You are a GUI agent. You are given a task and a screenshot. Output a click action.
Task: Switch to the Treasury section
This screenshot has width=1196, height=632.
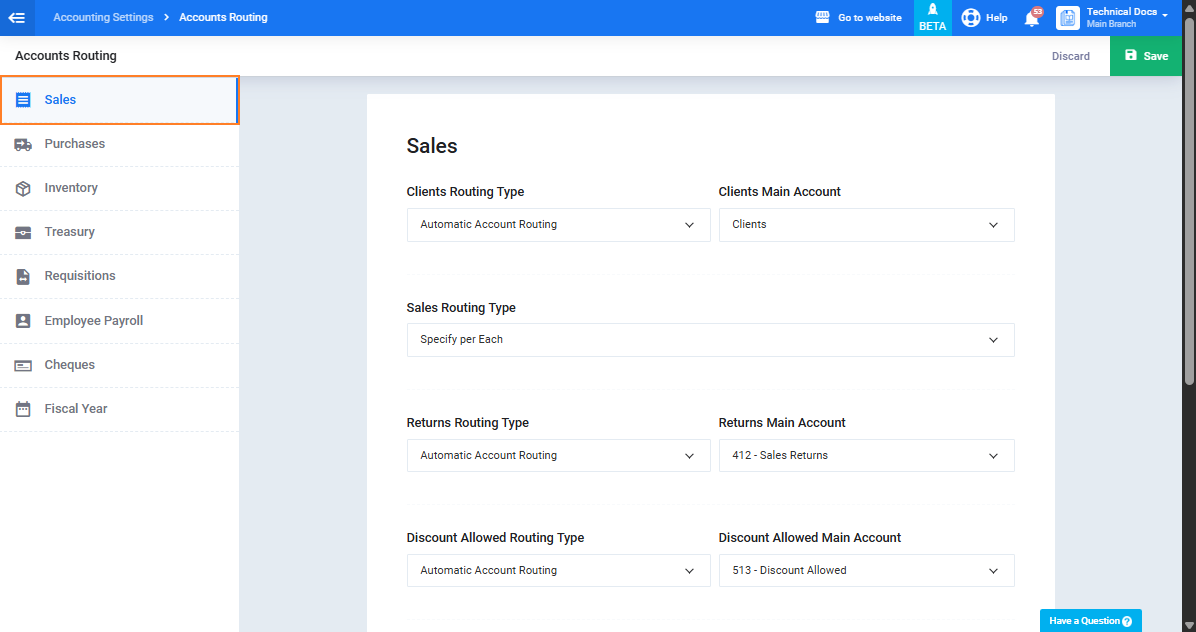coord(120,233)
